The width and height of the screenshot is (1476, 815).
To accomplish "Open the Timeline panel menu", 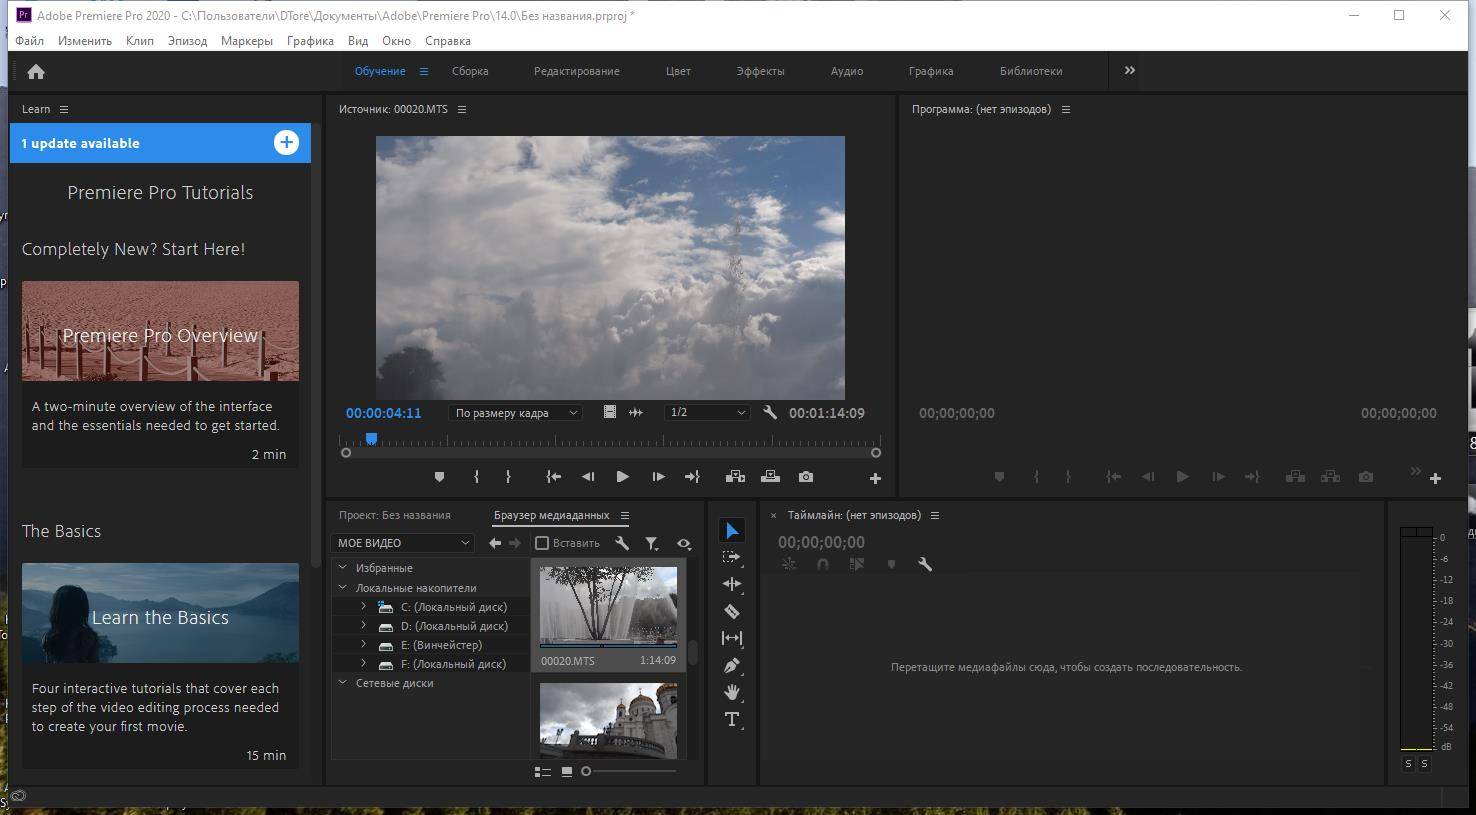I will pos(935,515).
